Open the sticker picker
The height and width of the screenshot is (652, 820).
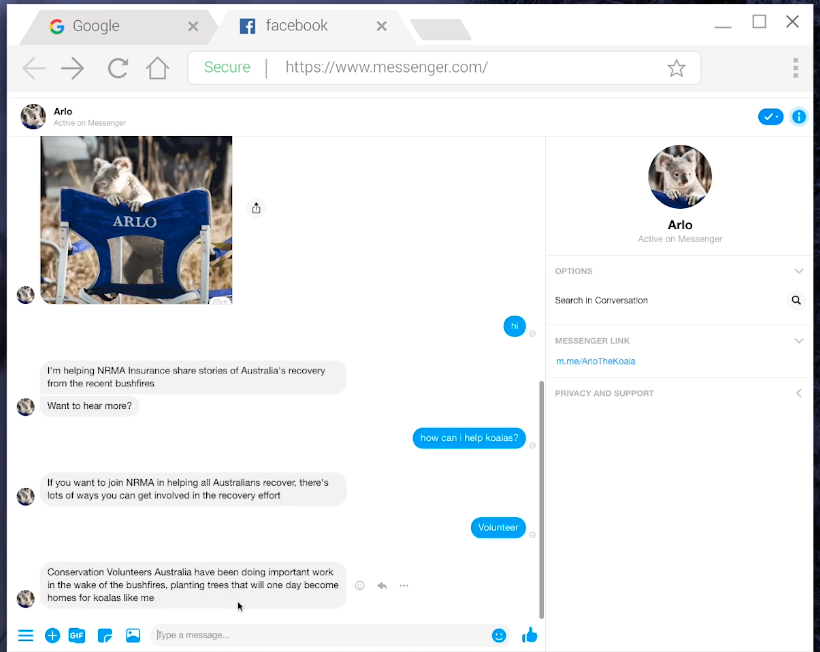click(105, 635)
